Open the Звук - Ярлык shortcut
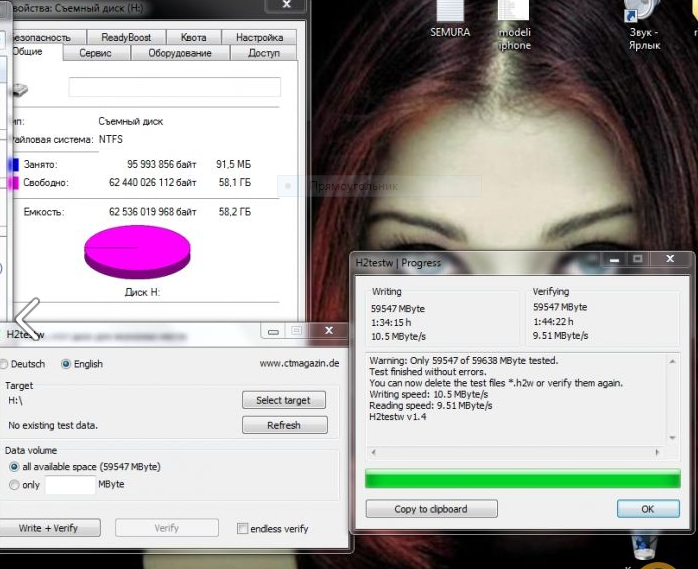The image size is (698, 569). point(644,24)
